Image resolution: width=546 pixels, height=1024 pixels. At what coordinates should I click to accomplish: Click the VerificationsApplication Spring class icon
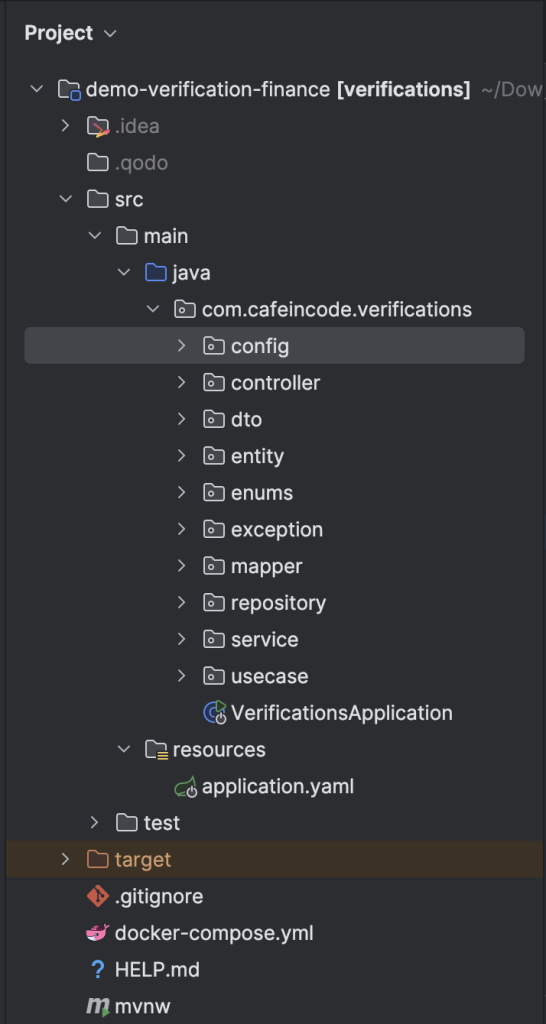[x=215, y=712]
